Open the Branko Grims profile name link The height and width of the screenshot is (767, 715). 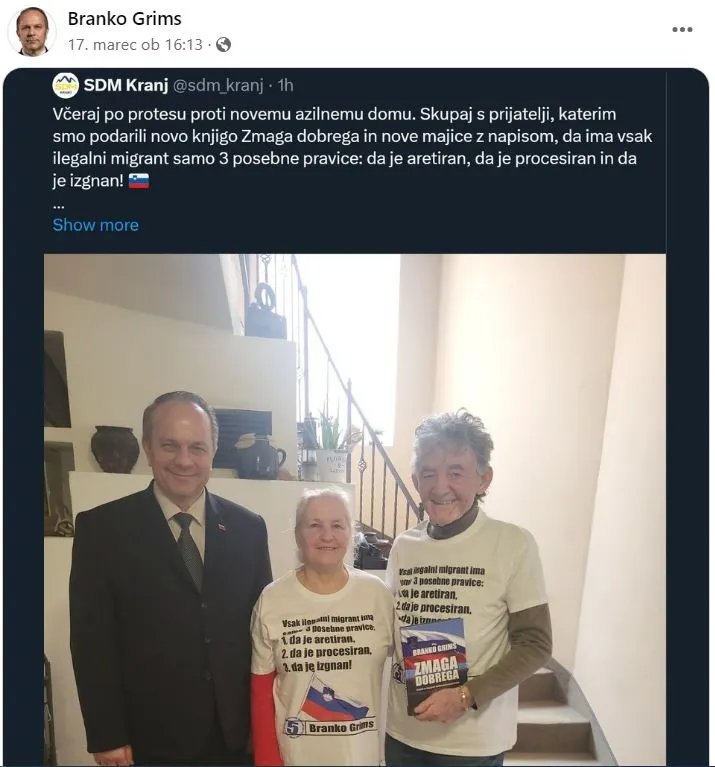pyautogui.click(x=124, y=19)
